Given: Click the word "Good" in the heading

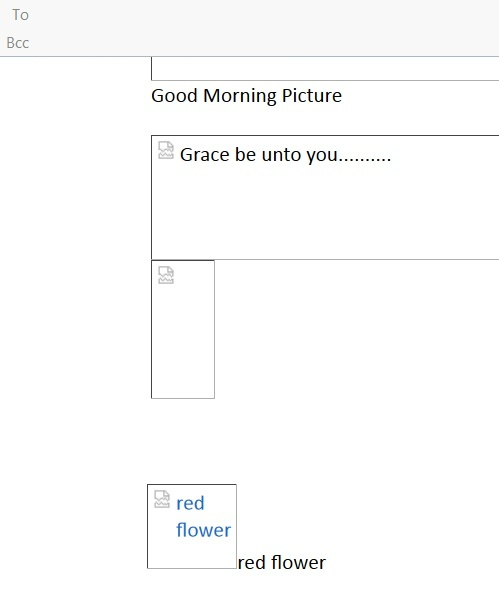Looking at the screenshot, I should (174, 96).
